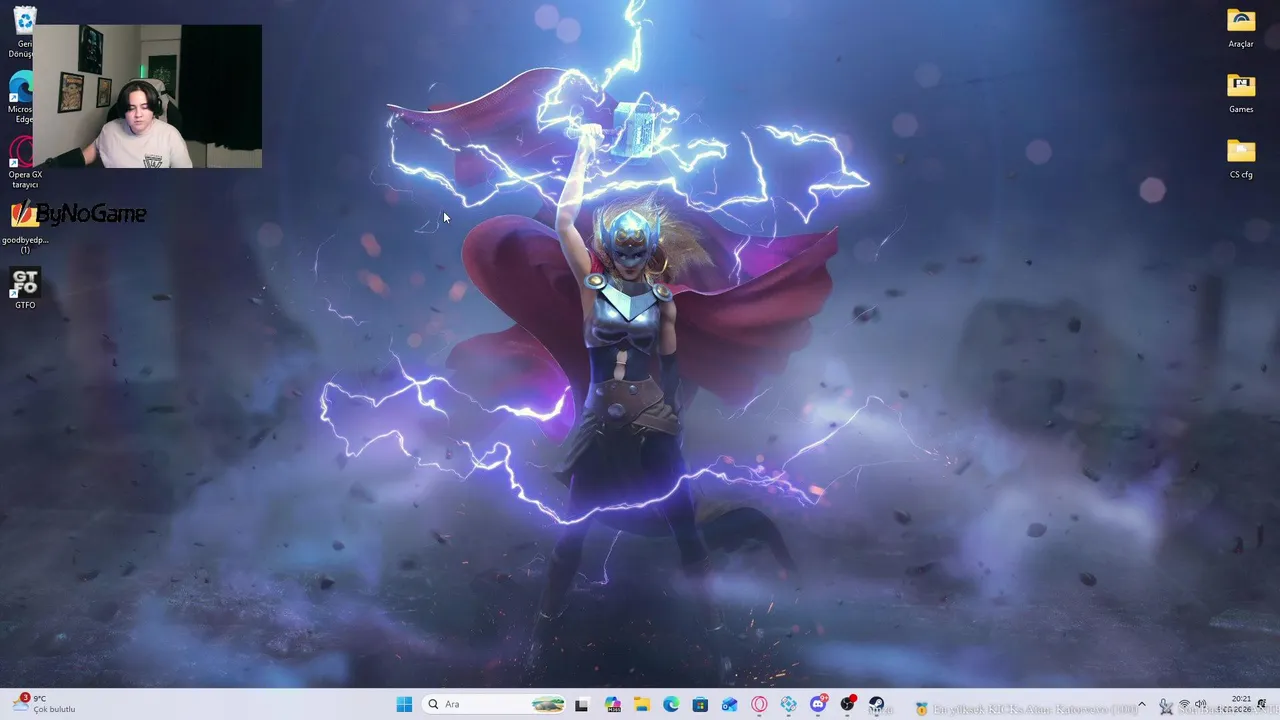Screen dimensions: 1280x720
Task: Open the Outlook mail app in taskbar
Action: click(x=730, y=704)
